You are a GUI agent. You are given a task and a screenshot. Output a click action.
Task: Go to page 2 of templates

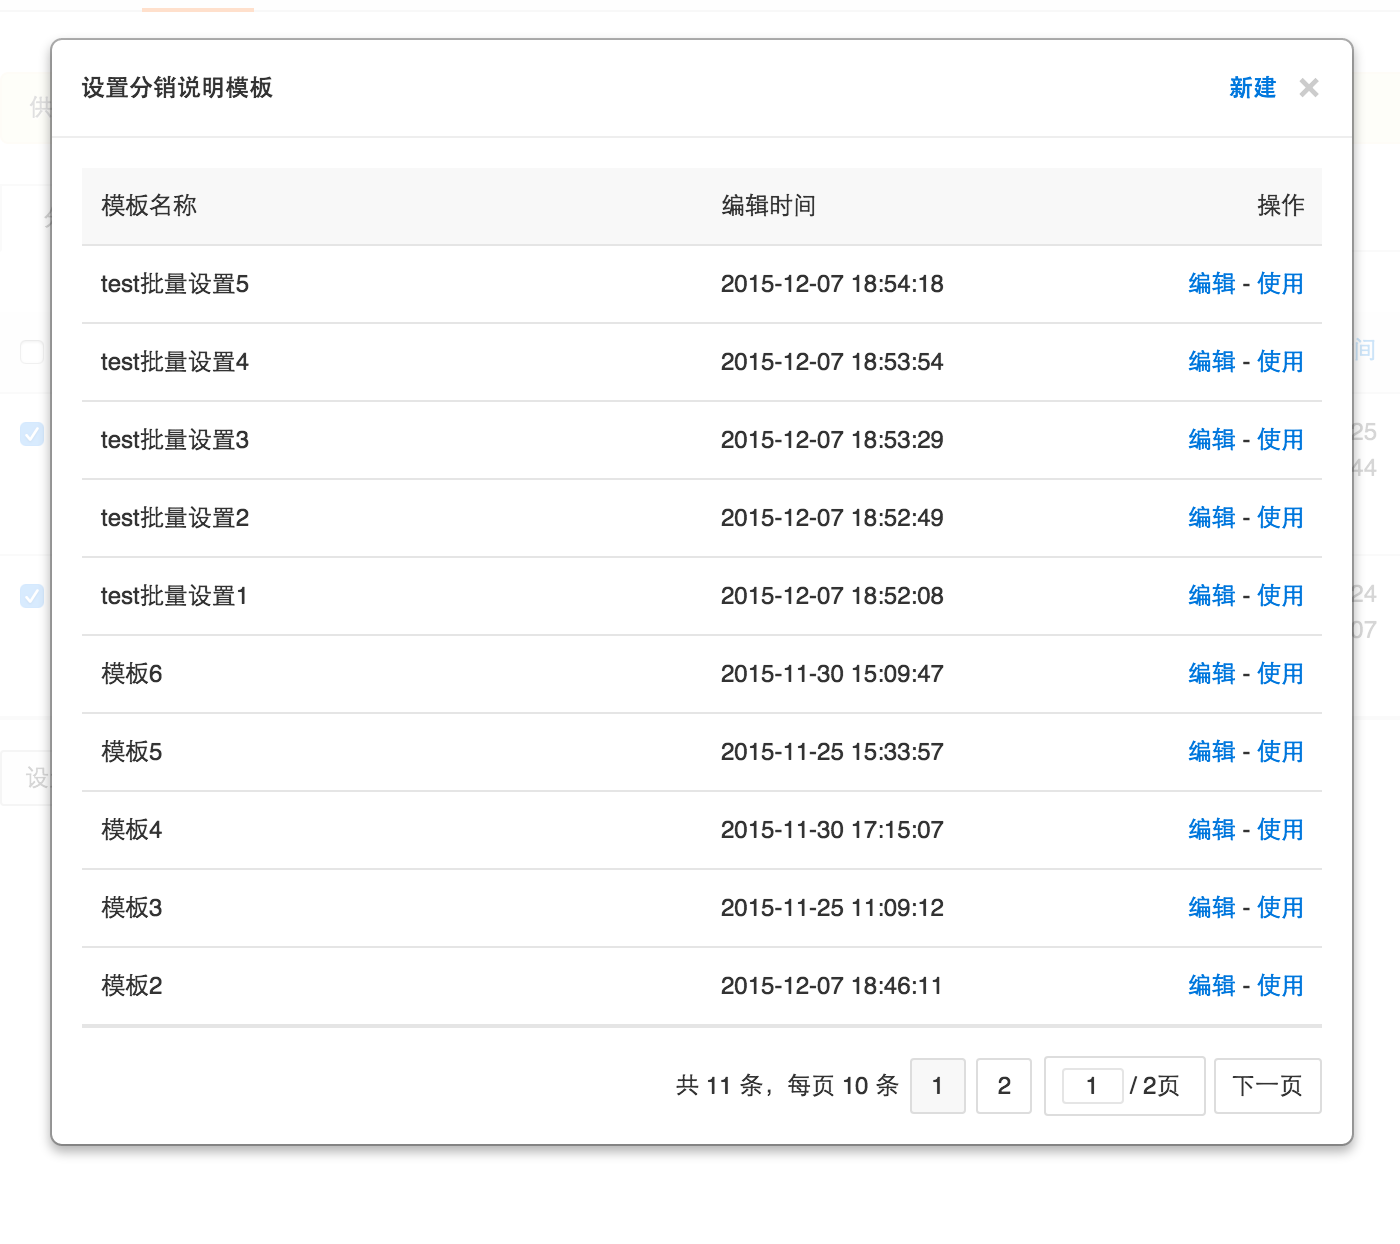point(1003,1086)
